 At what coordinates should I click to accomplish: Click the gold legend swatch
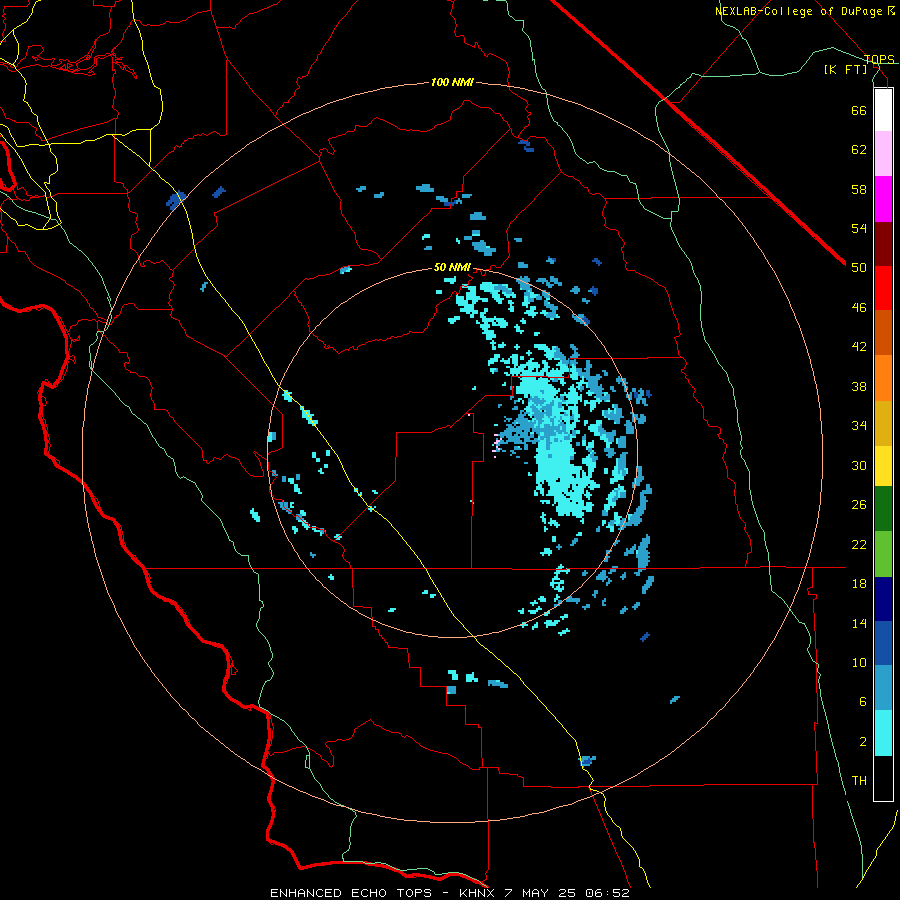883,423
